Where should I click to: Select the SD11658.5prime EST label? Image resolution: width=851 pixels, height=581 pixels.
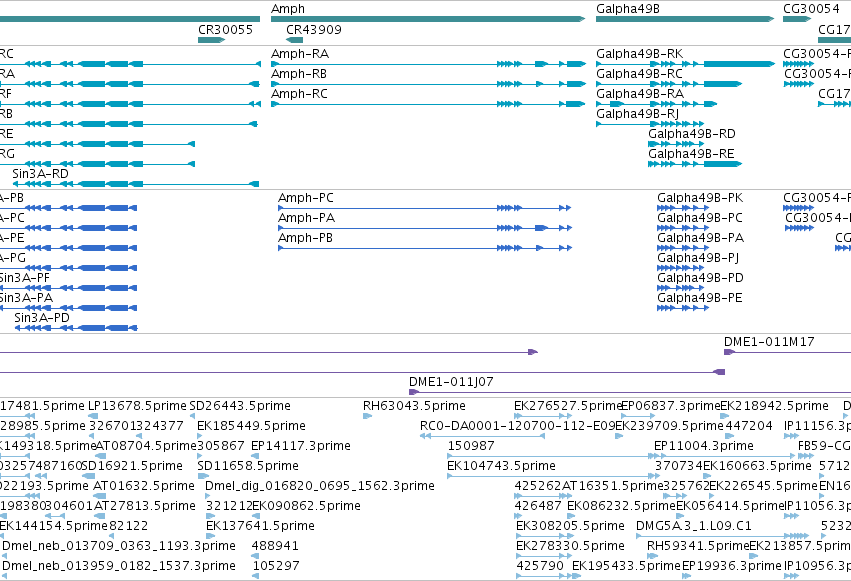pyautogui.click(x=248, y=466)
